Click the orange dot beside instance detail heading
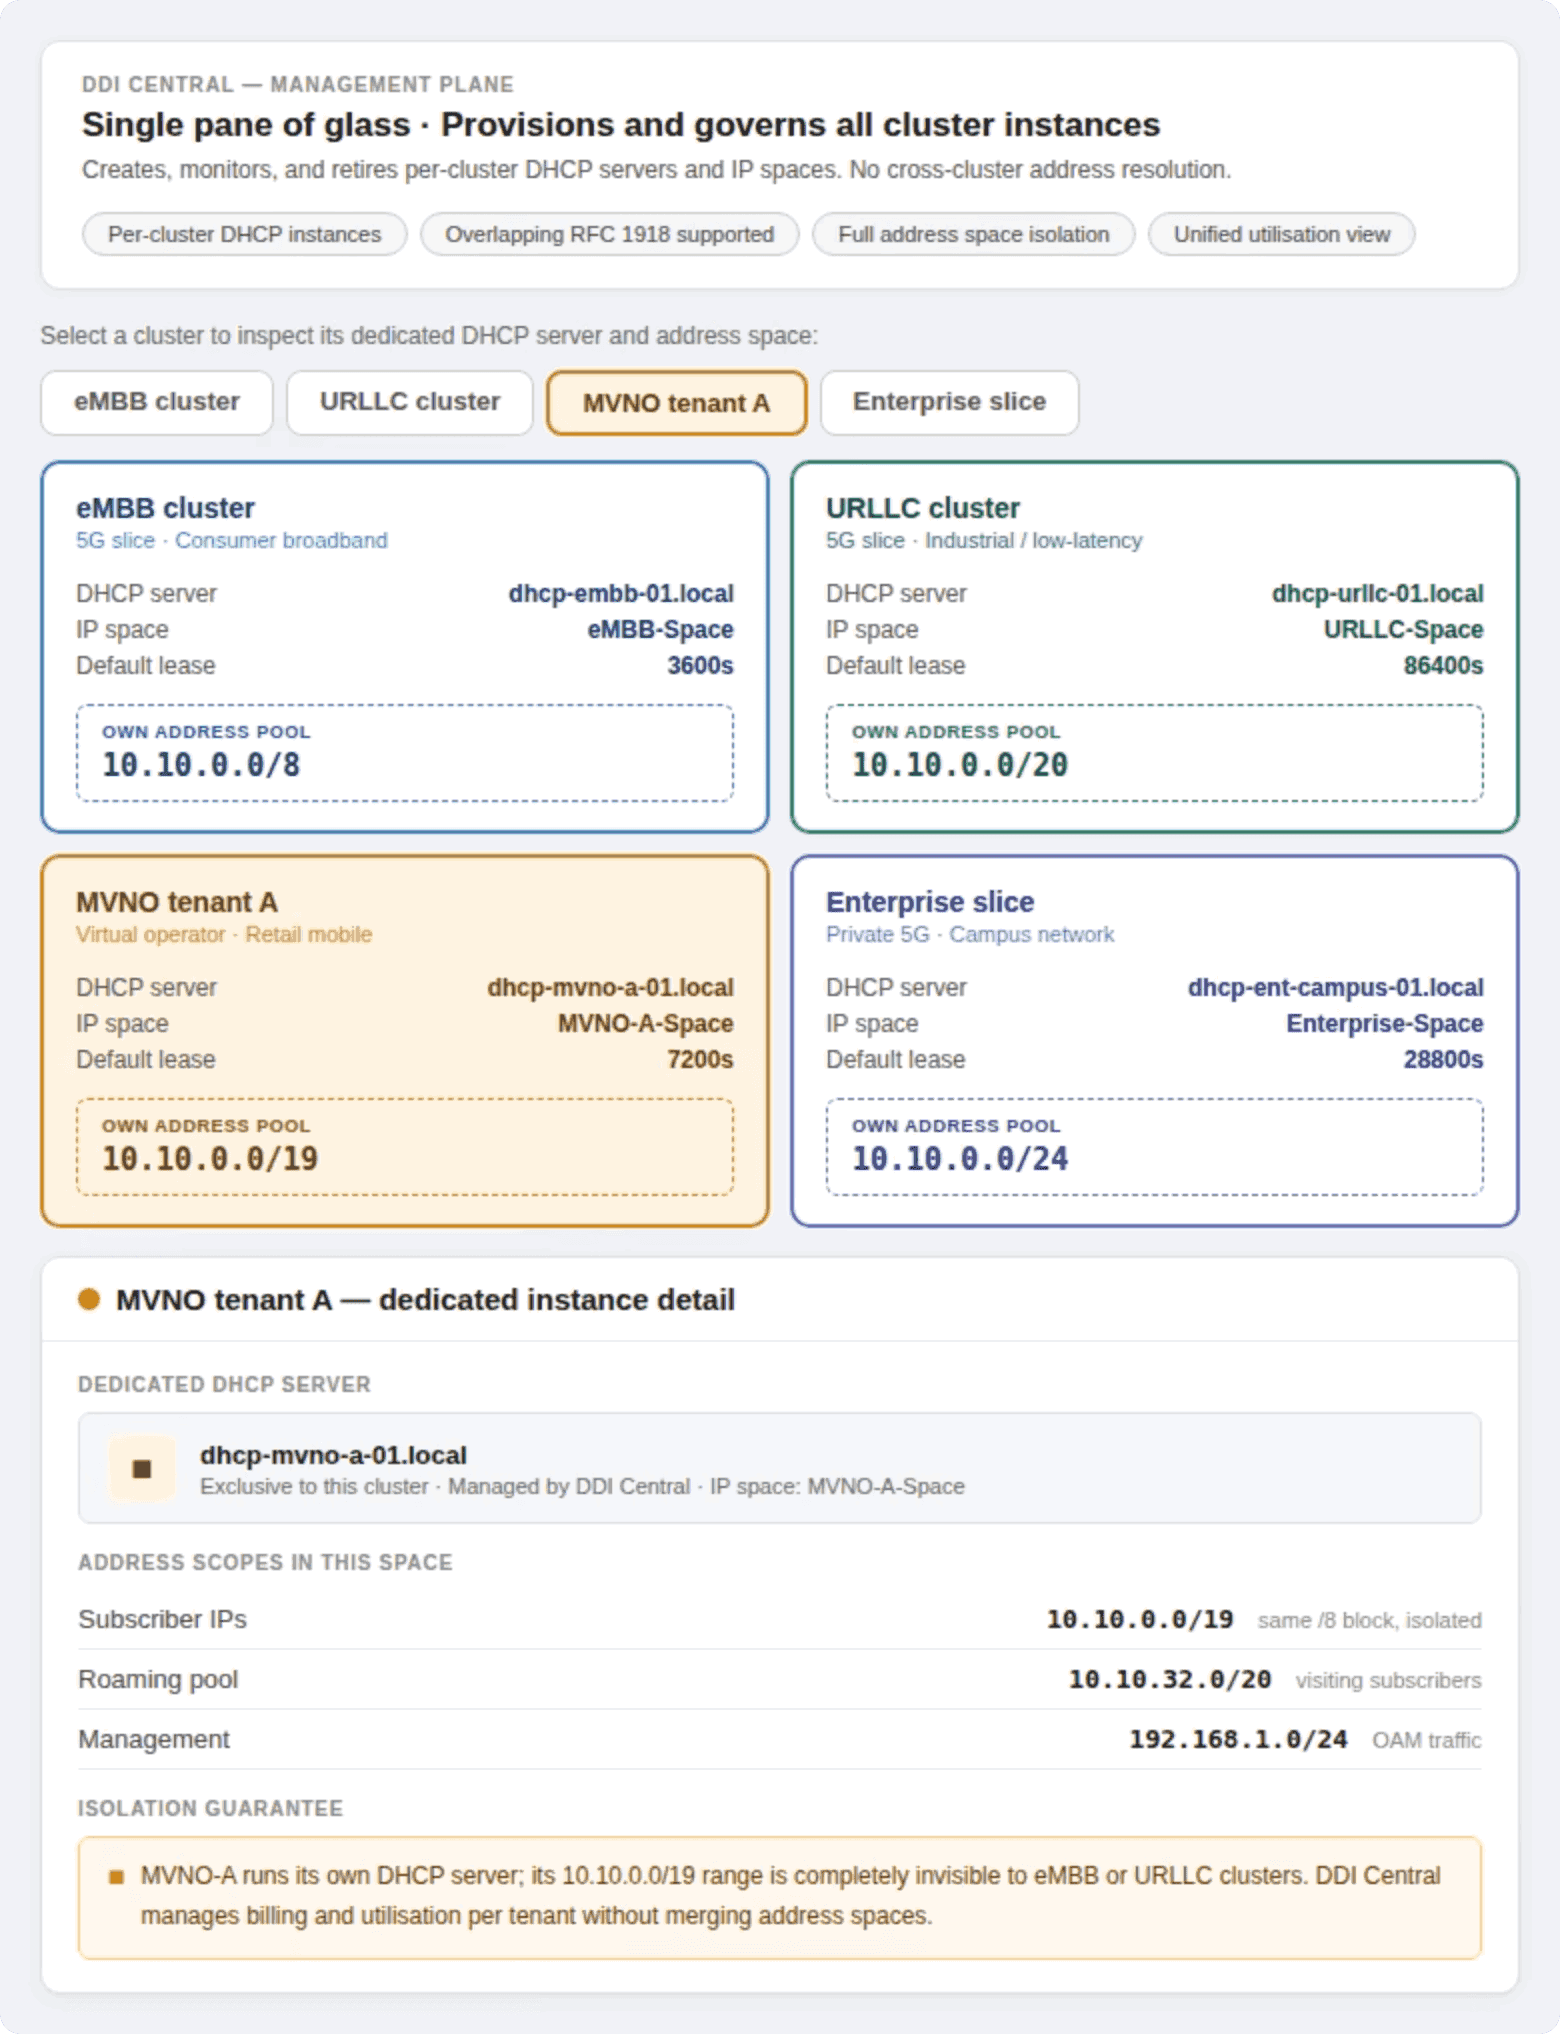 click(89, 1299)
